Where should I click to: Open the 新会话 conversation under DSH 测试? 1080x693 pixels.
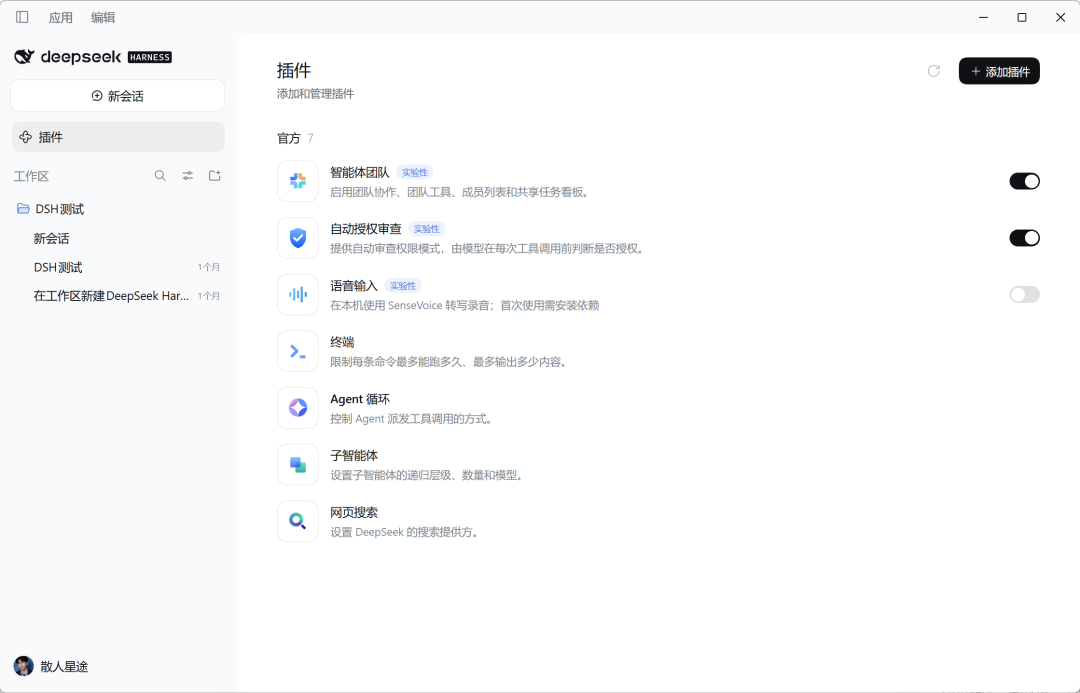[x=118, y=238]
